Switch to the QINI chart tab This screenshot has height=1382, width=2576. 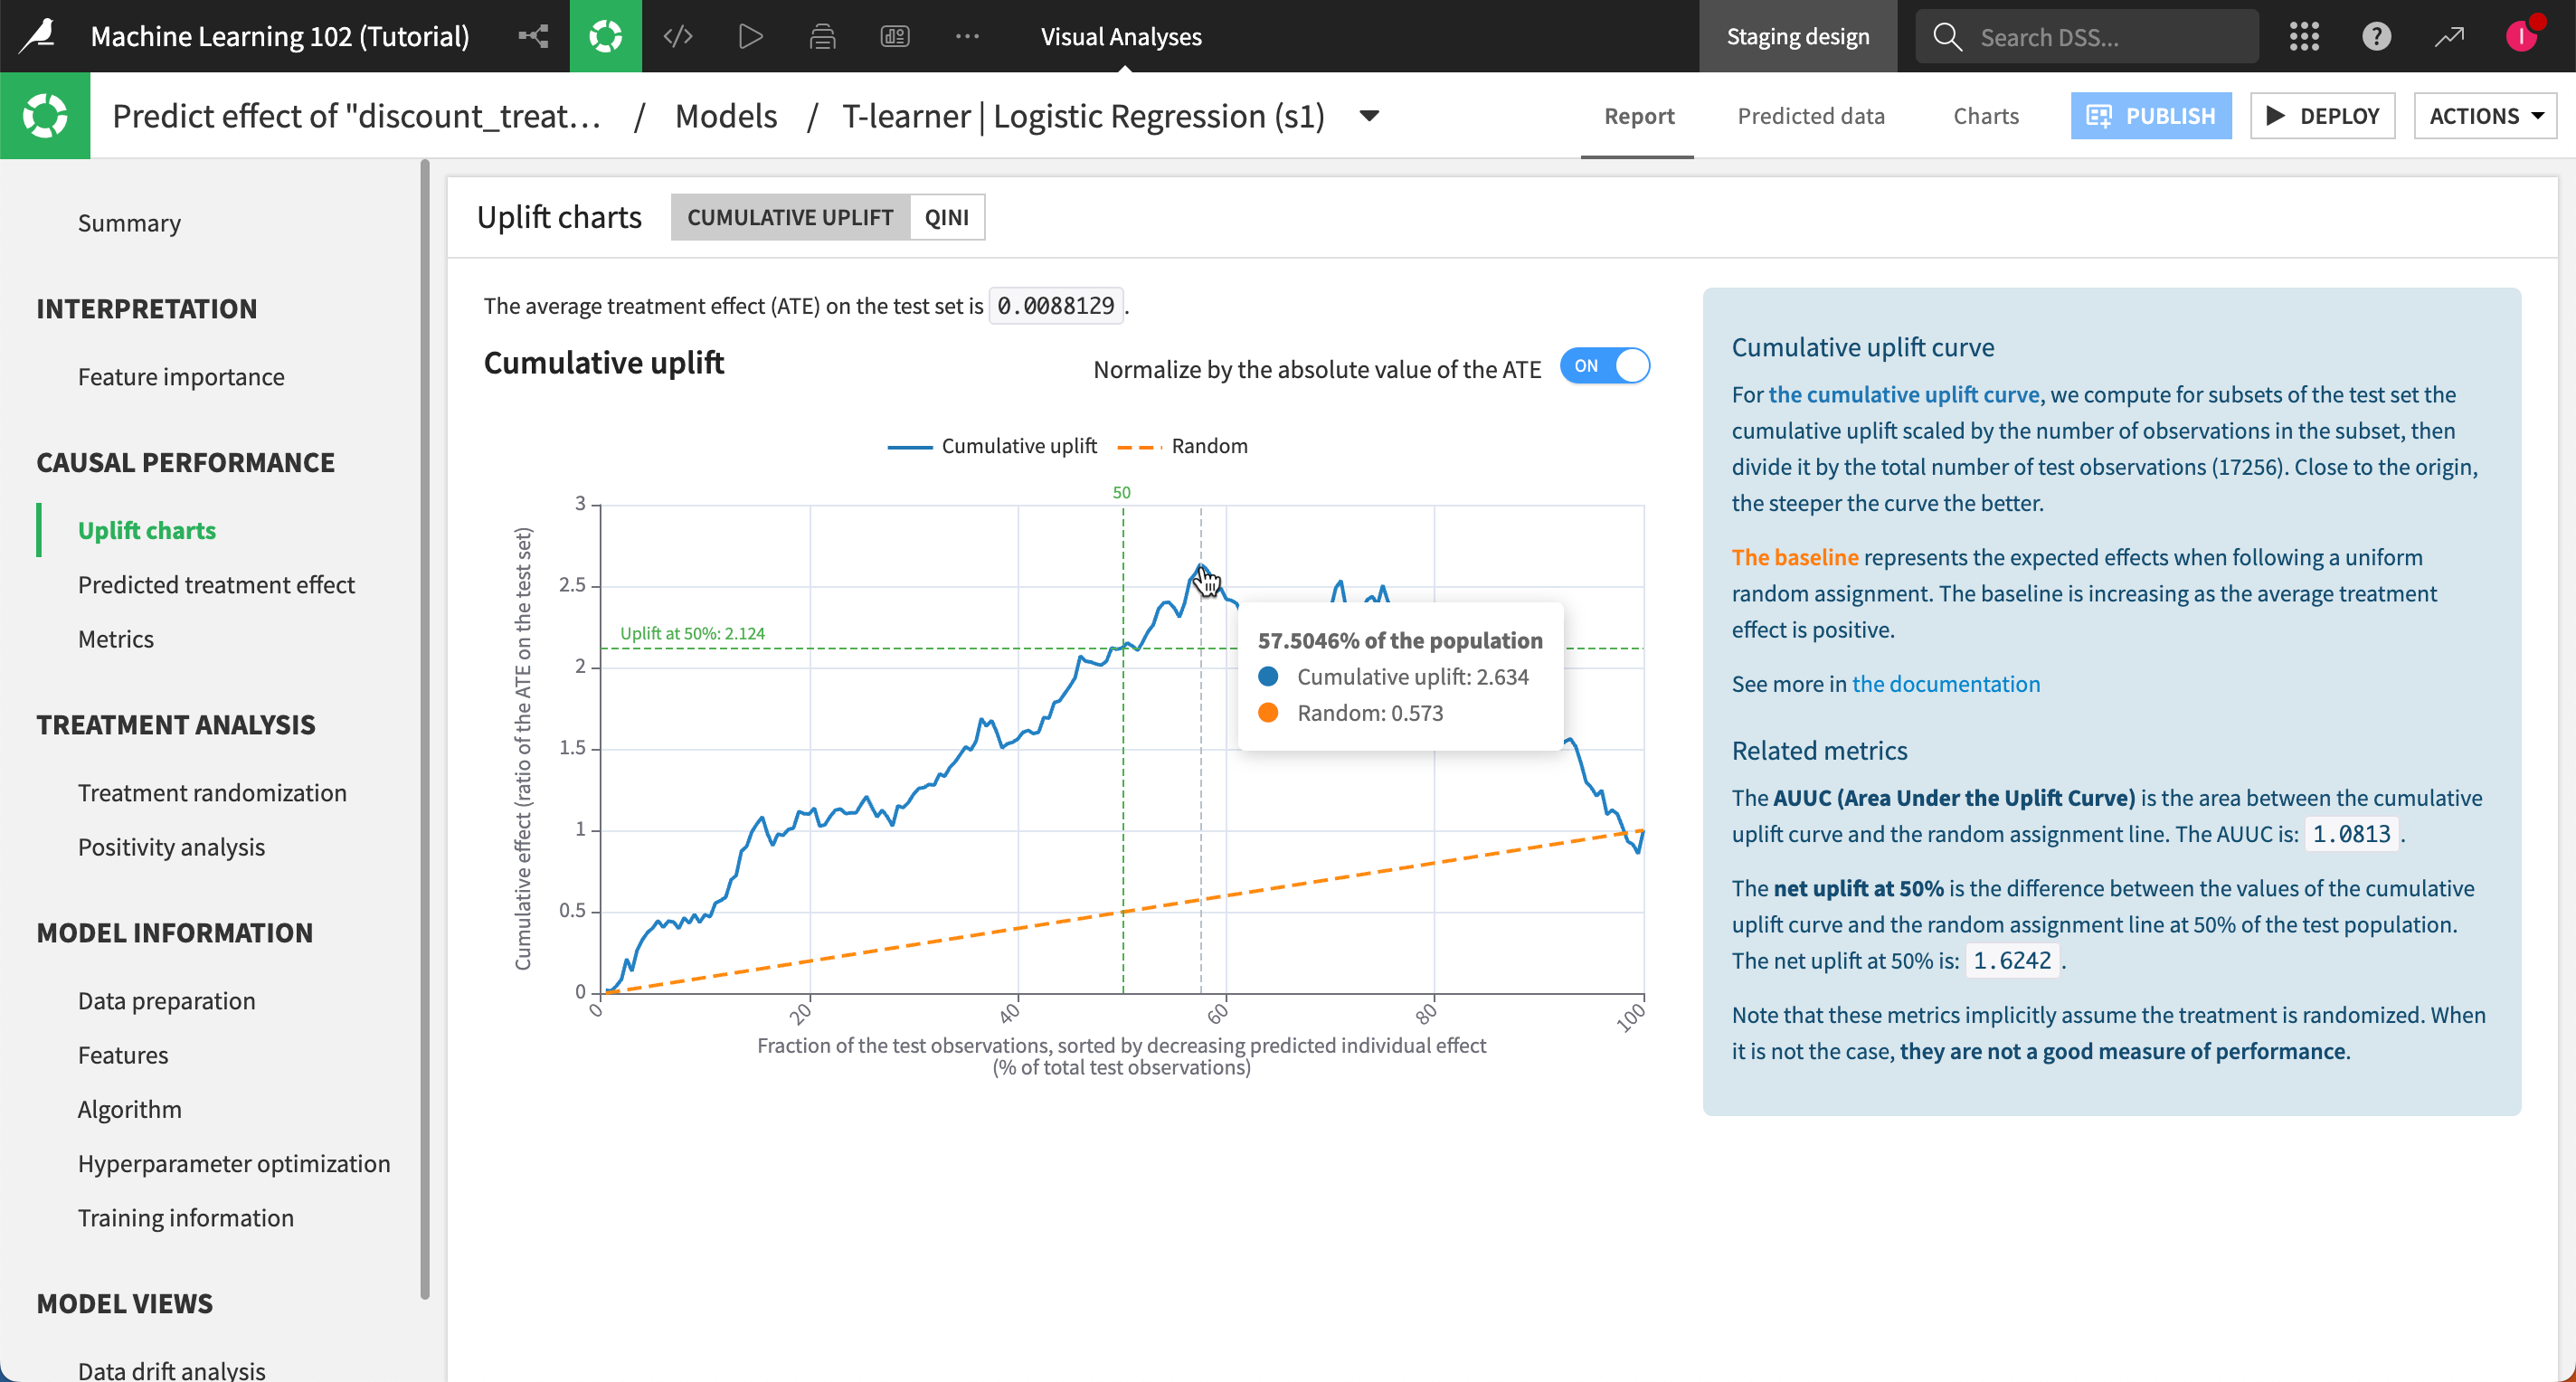pos(946,217)
